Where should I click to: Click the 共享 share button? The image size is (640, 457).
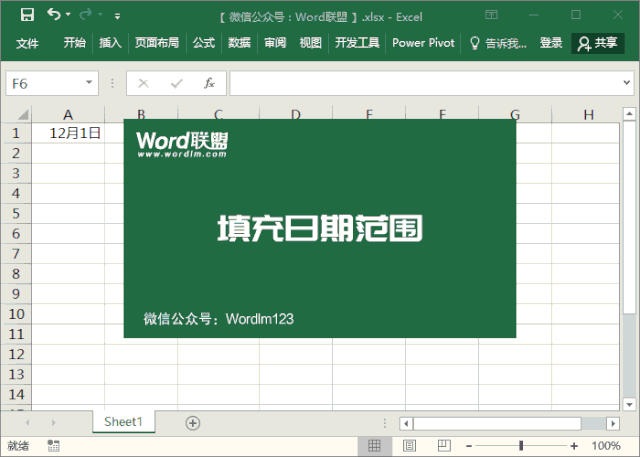tap(598, 43)
